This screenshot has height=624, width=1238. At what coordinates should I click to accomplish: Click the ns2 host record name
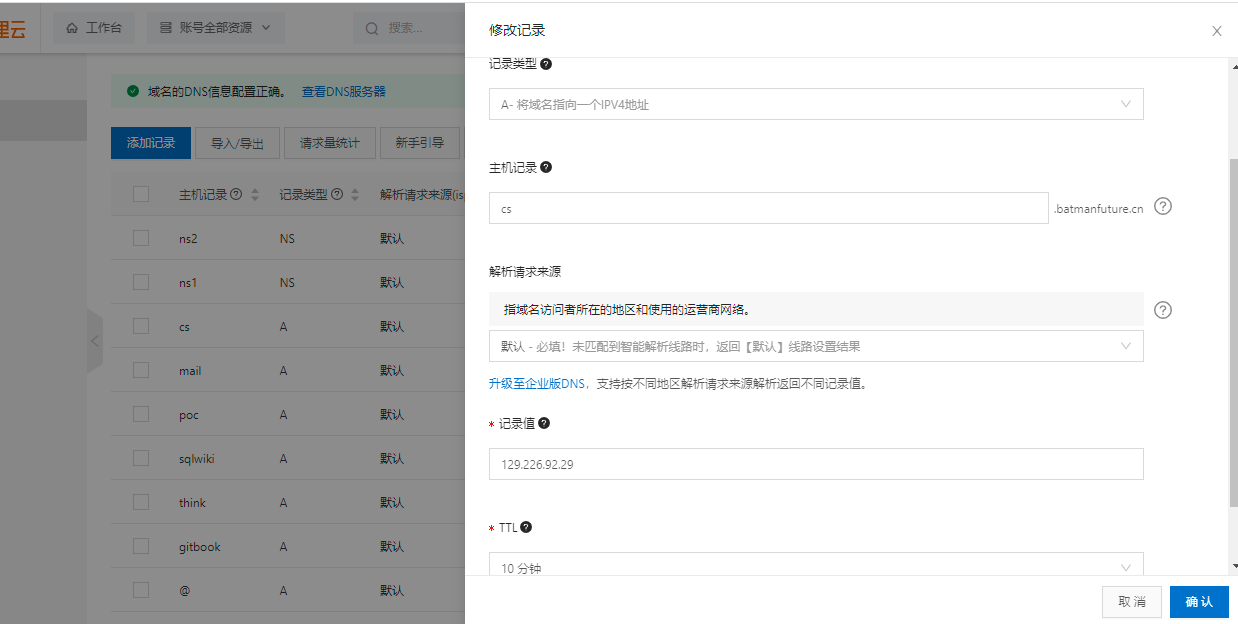(x=188, y=239)
